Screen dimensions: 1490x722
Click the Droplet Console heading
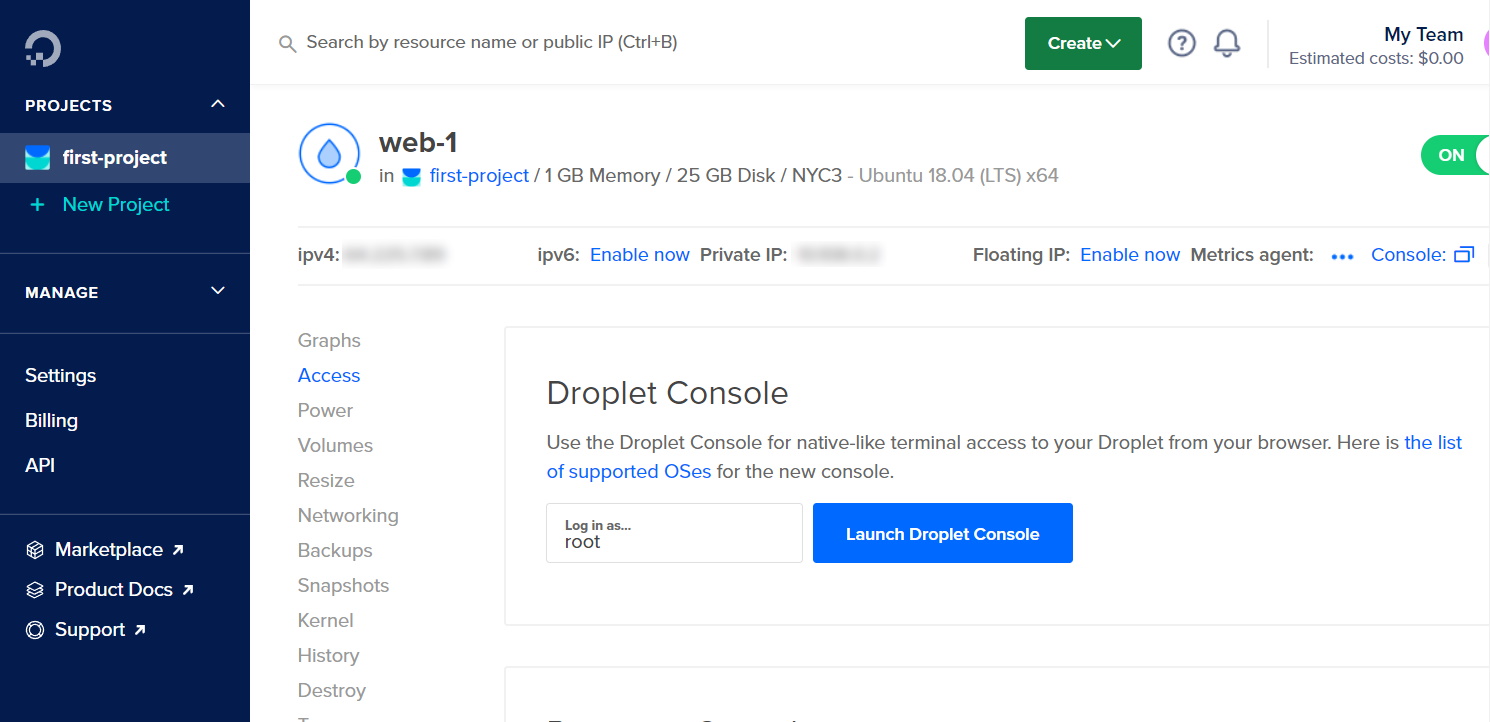(667, 393)
